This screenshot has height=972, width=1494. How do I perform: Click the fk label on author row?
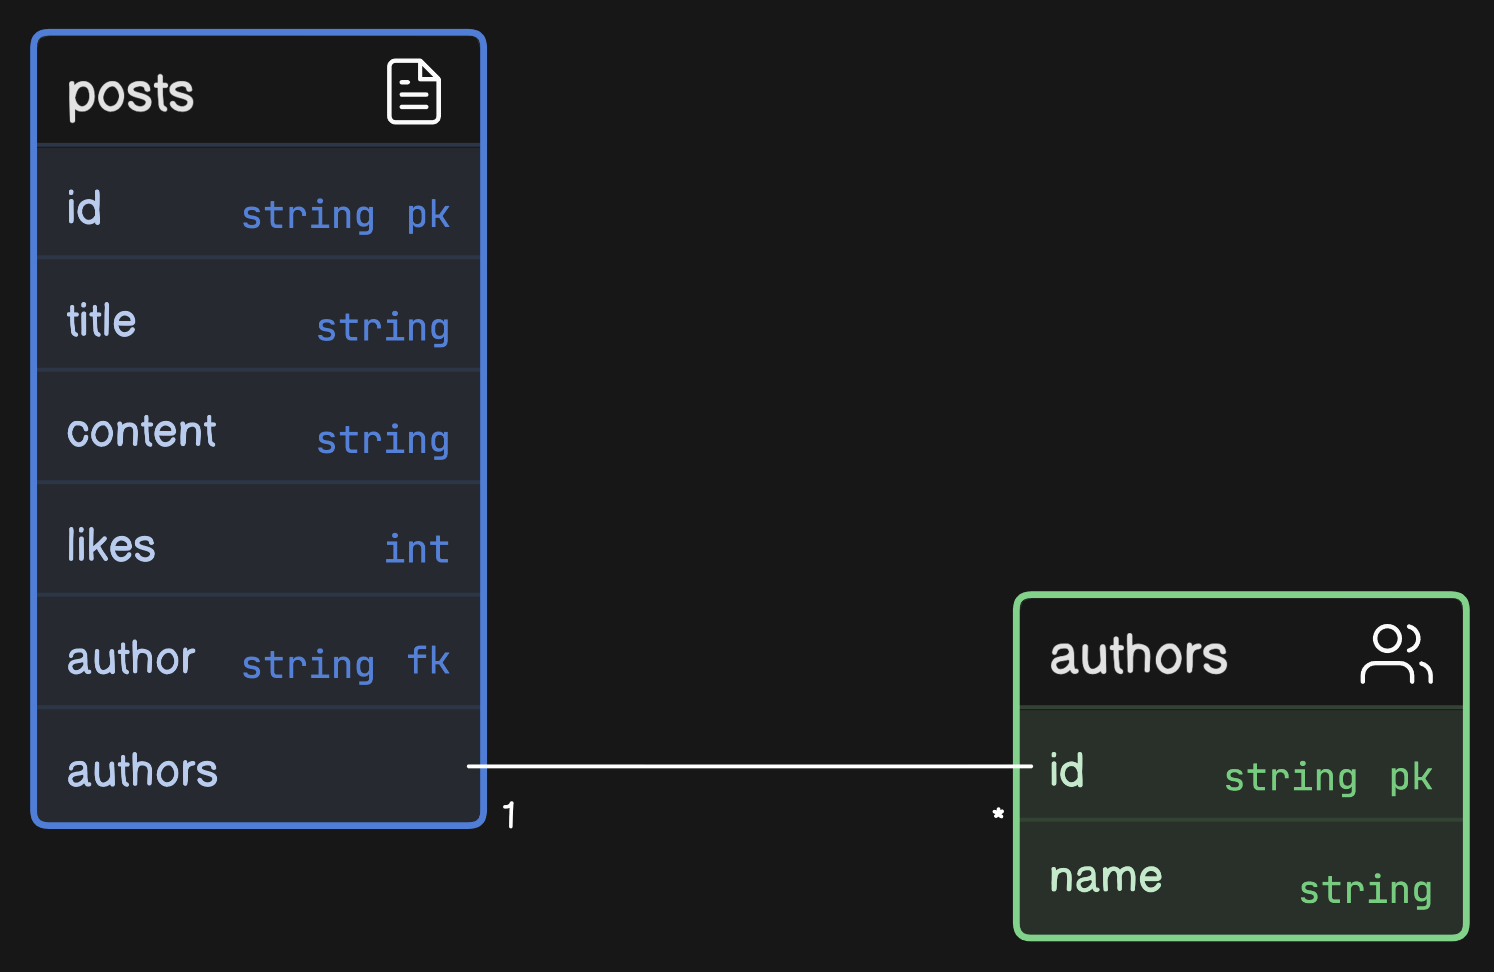click(x=428, y=661)
